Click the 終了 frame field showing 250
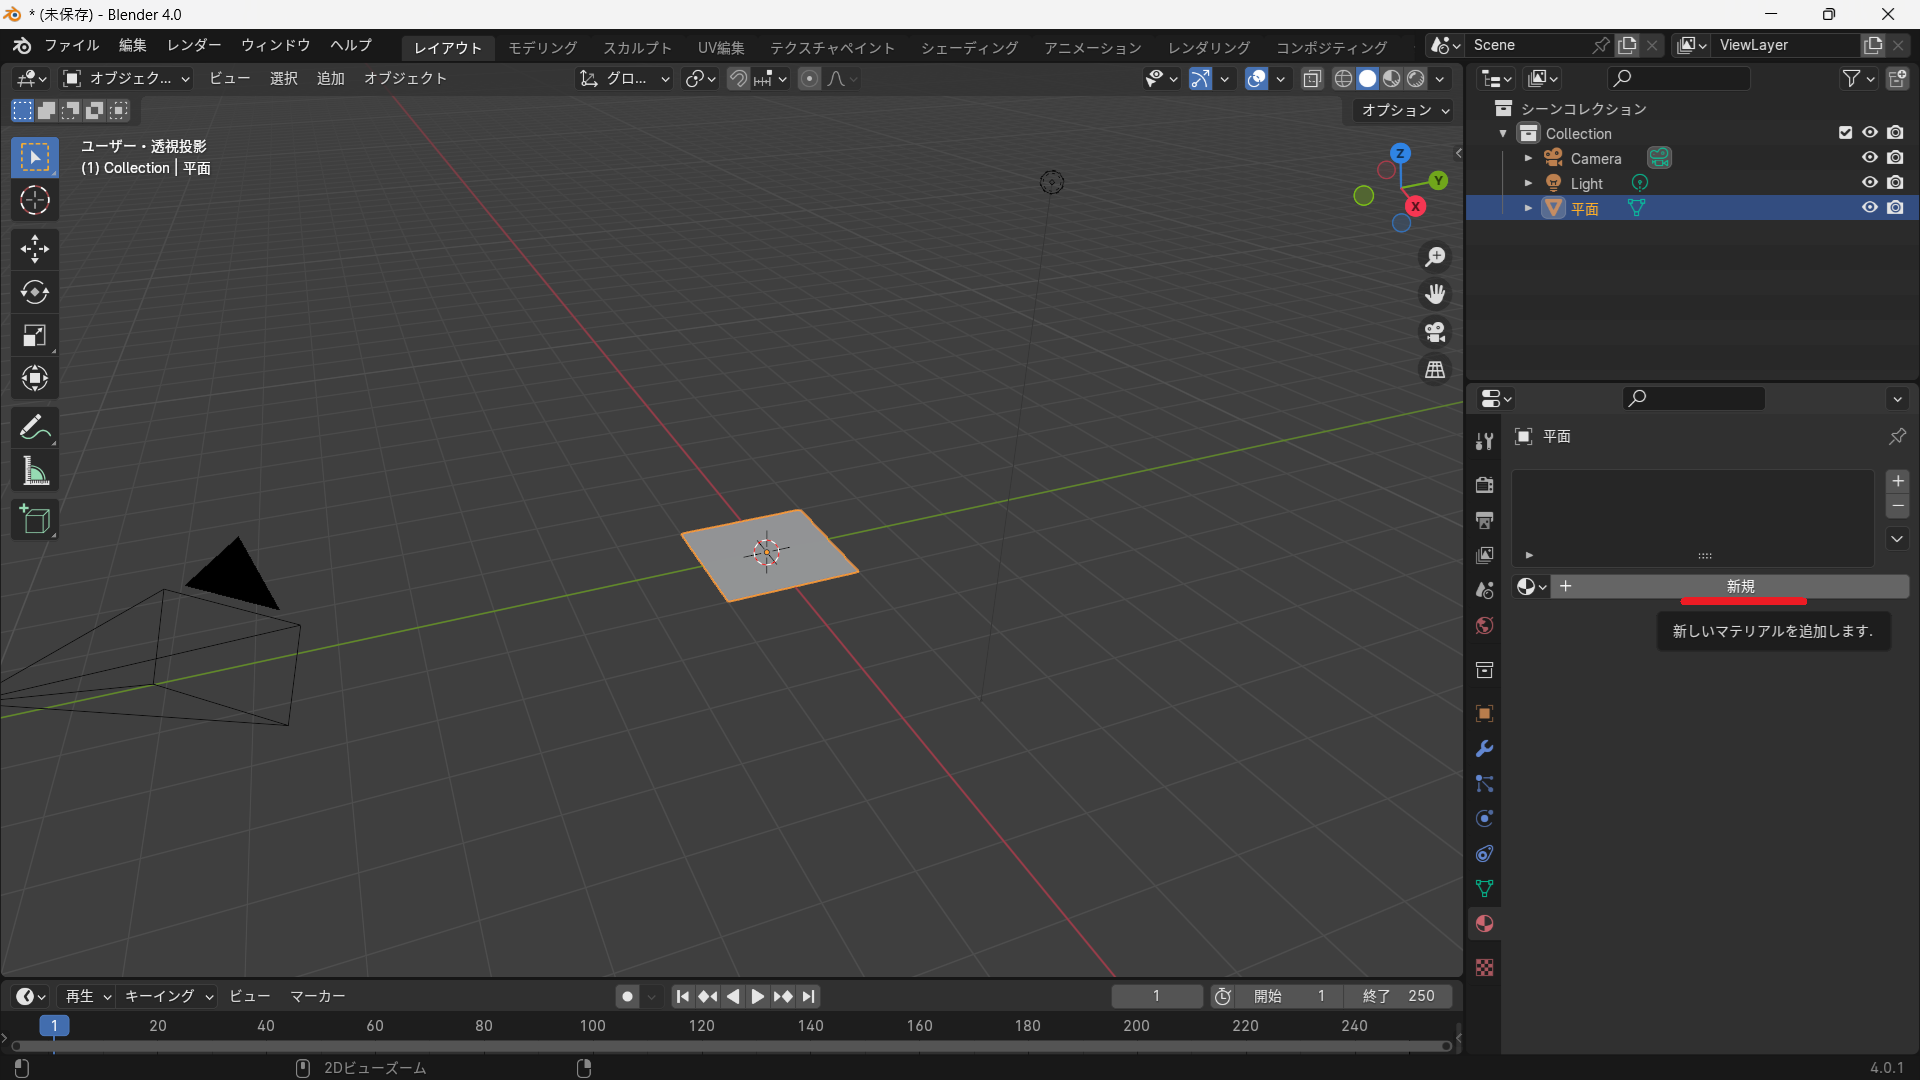The width and height of the screenshot is (1920, 1080). point(1398,996)
